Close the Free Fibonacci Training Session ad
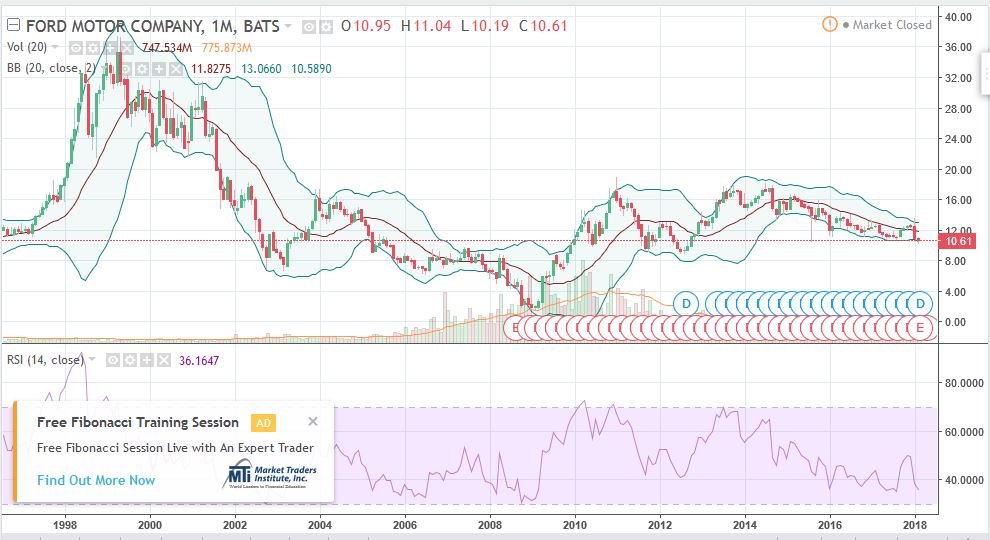 pyautogui.click(x=313, y=421)
